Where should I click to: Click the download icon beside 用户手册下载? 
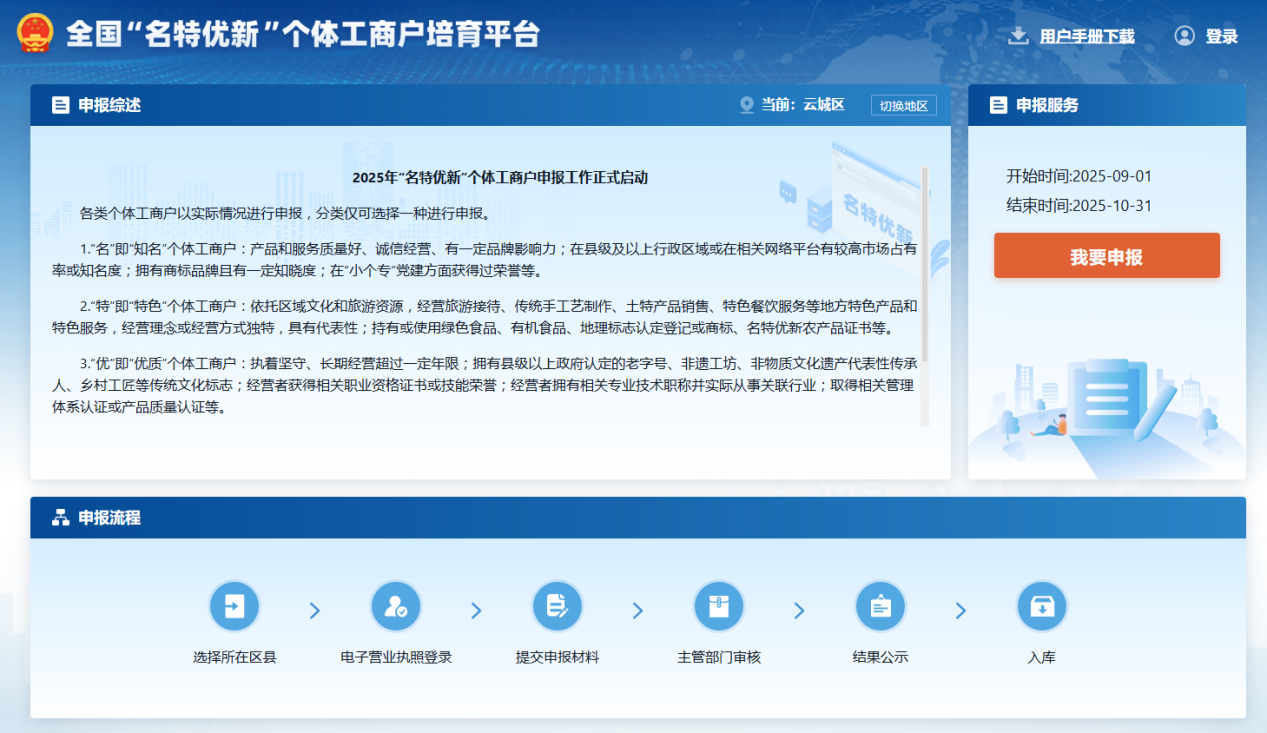(x=1018, y=35)
